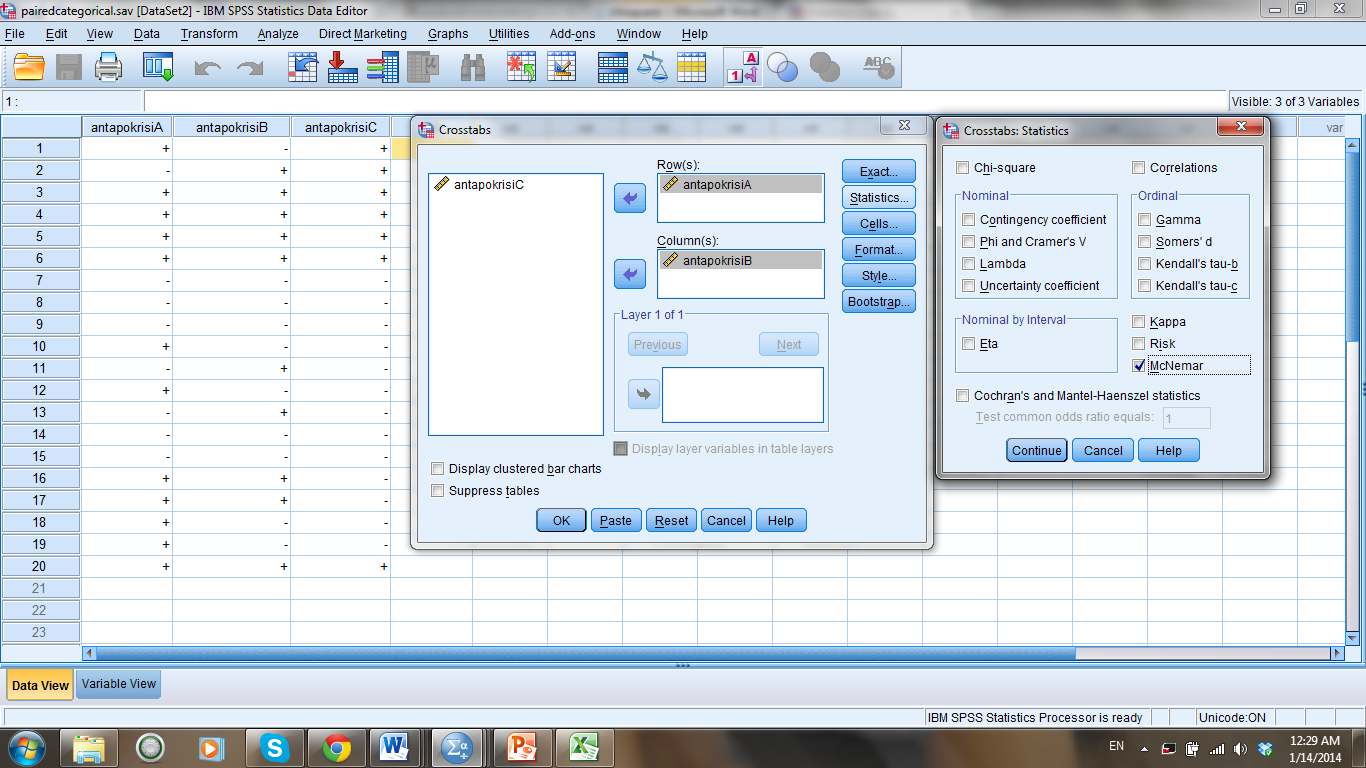Click the Find binoculars icon
Screen dimensions: 1366x768
point(472,68)
